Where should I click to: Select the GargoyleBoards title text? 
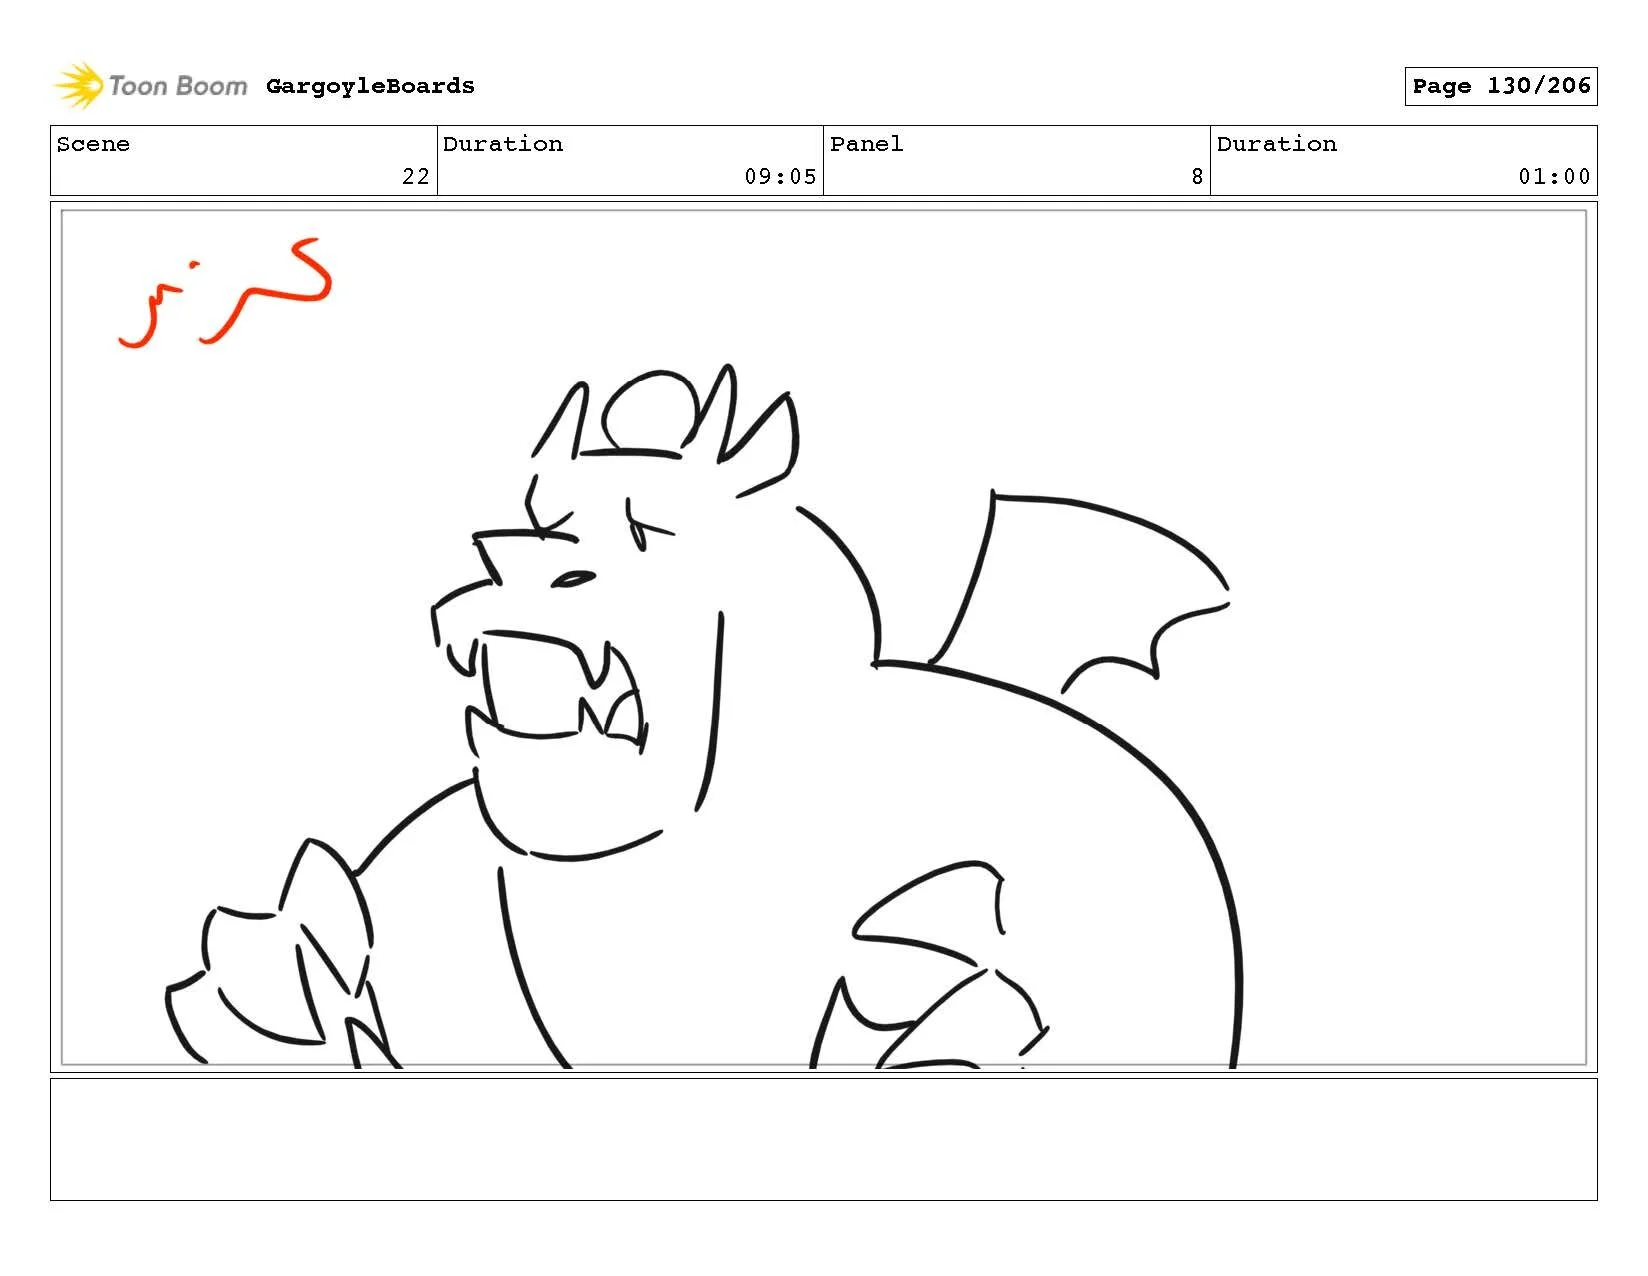(370, 86)
